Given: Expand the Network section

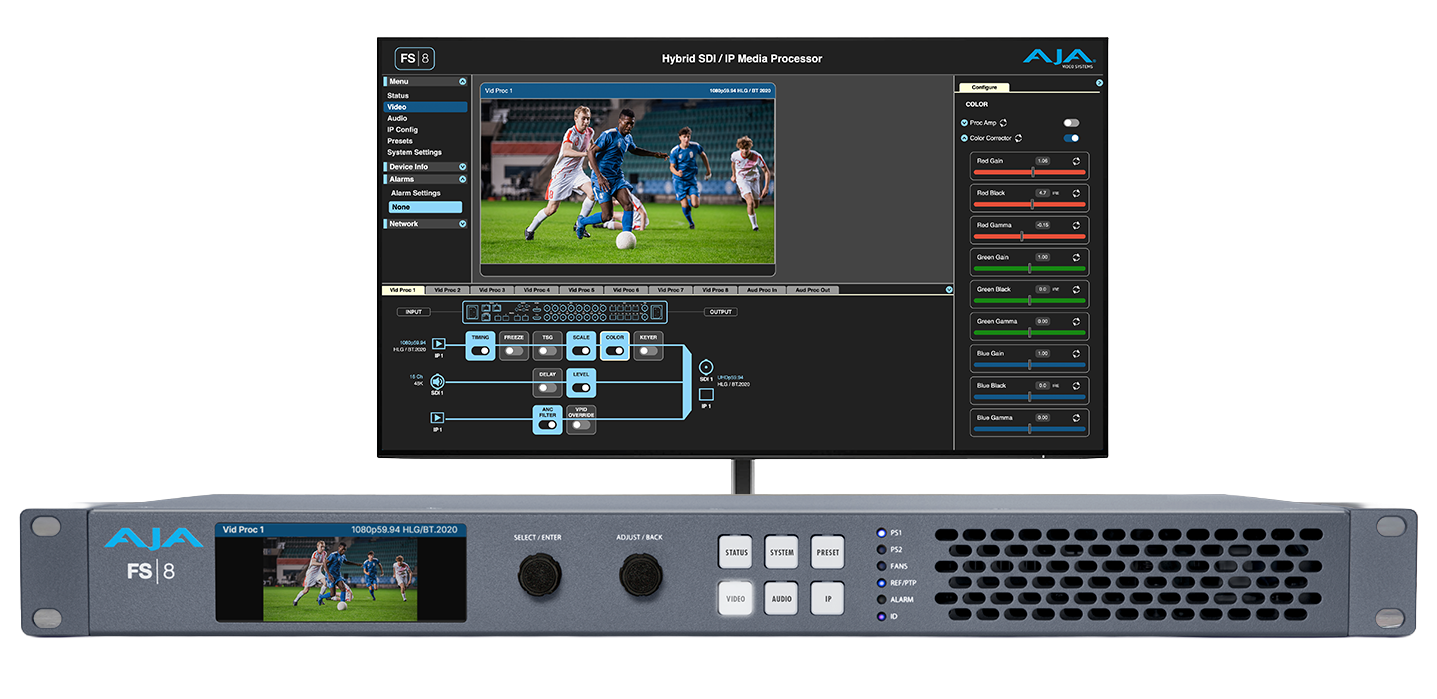Looking at the screenshot, I should pyautogui.click(x=462, y=224).
